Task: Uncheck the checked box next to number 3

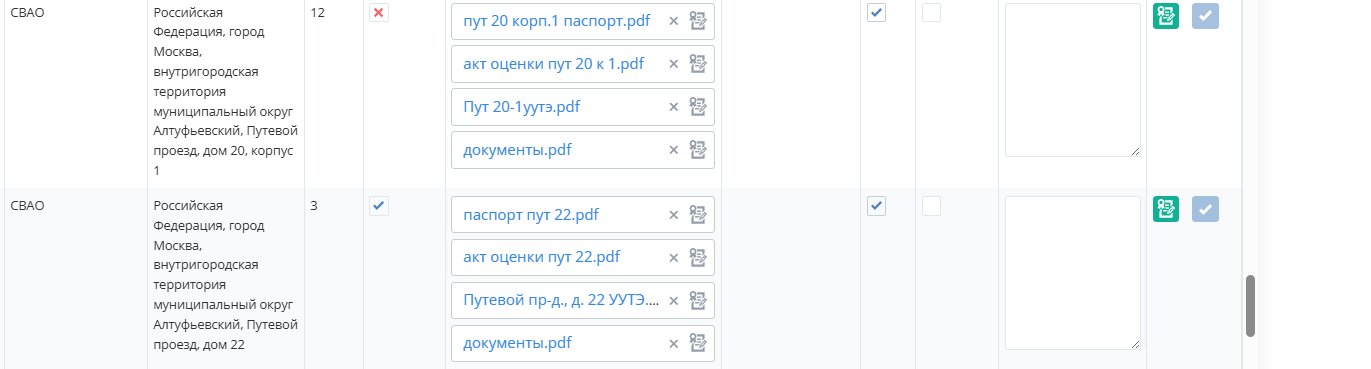Action: (x=379, y=206)
